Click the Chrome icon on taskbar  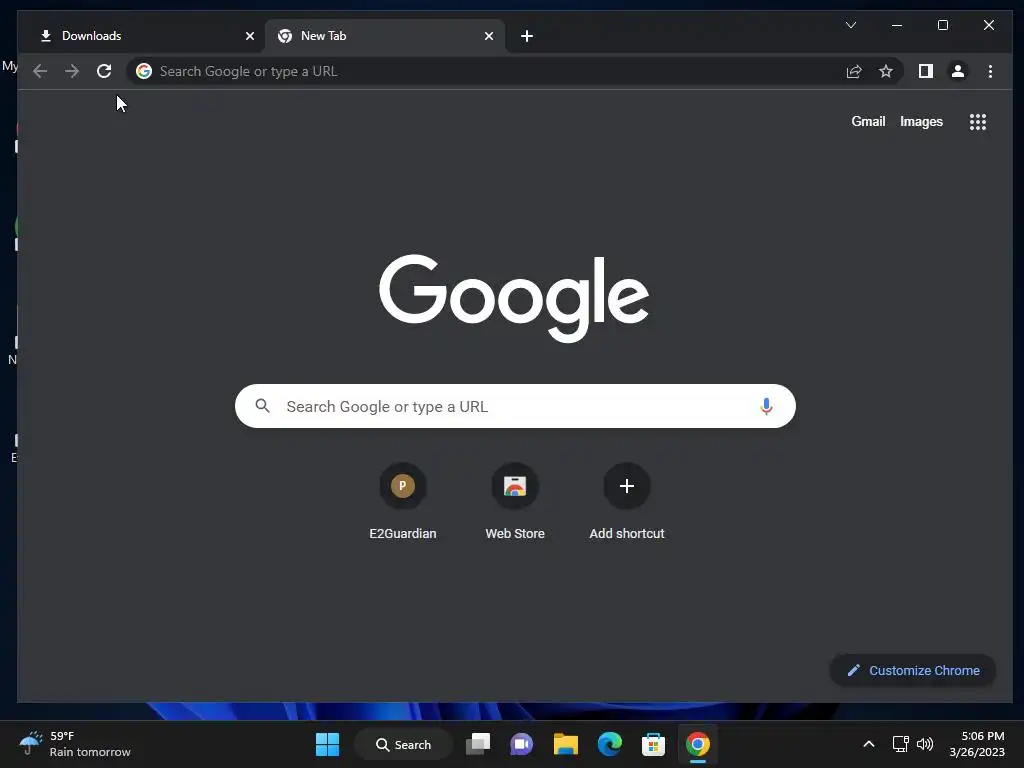coord(697,744)
